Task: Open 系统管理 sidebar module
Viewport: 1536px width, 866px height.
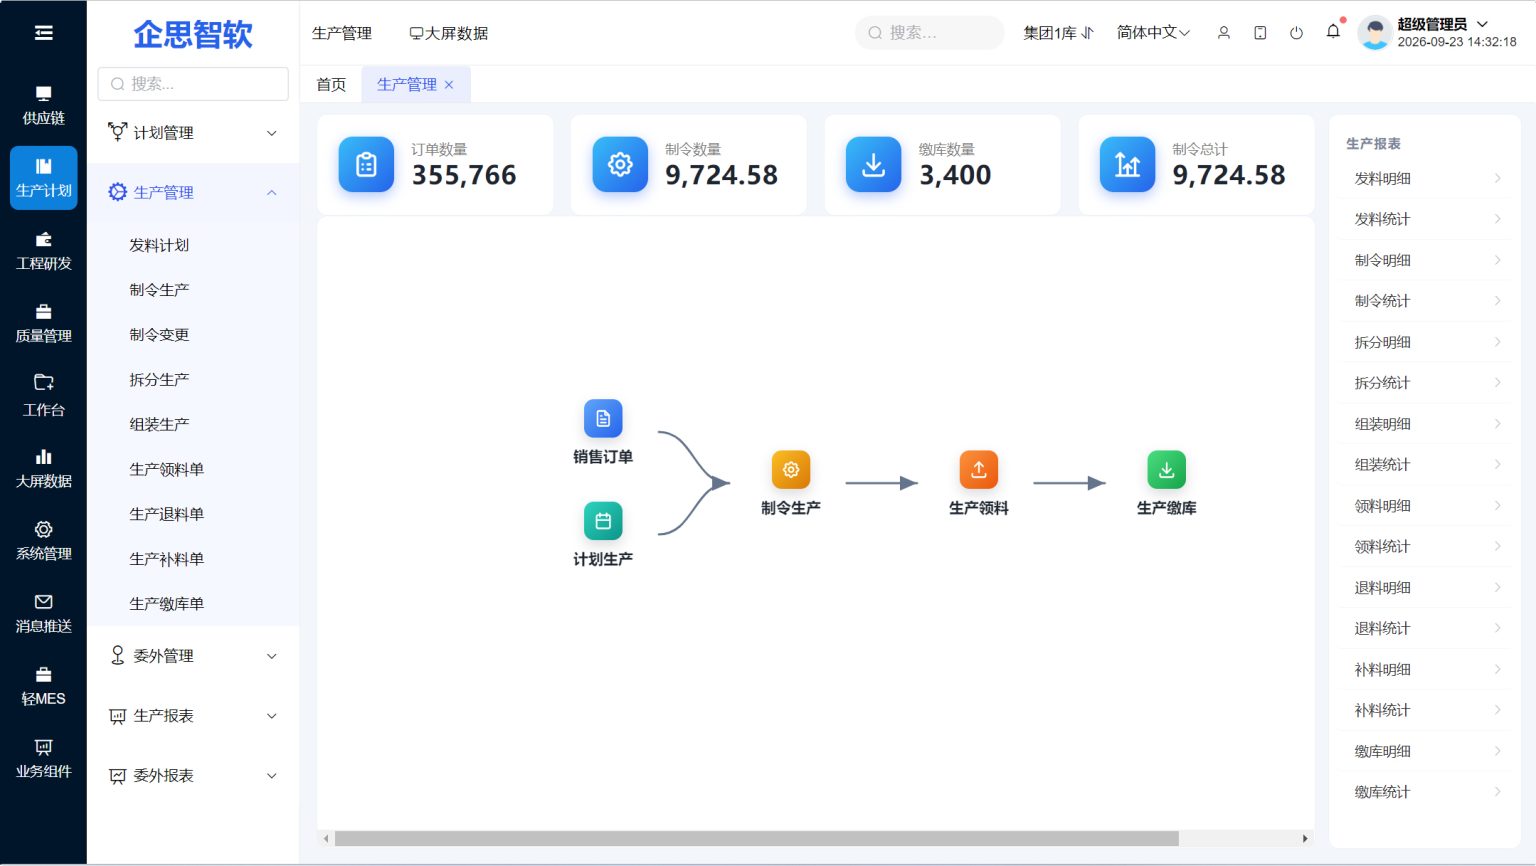Action: coord(43,541)
